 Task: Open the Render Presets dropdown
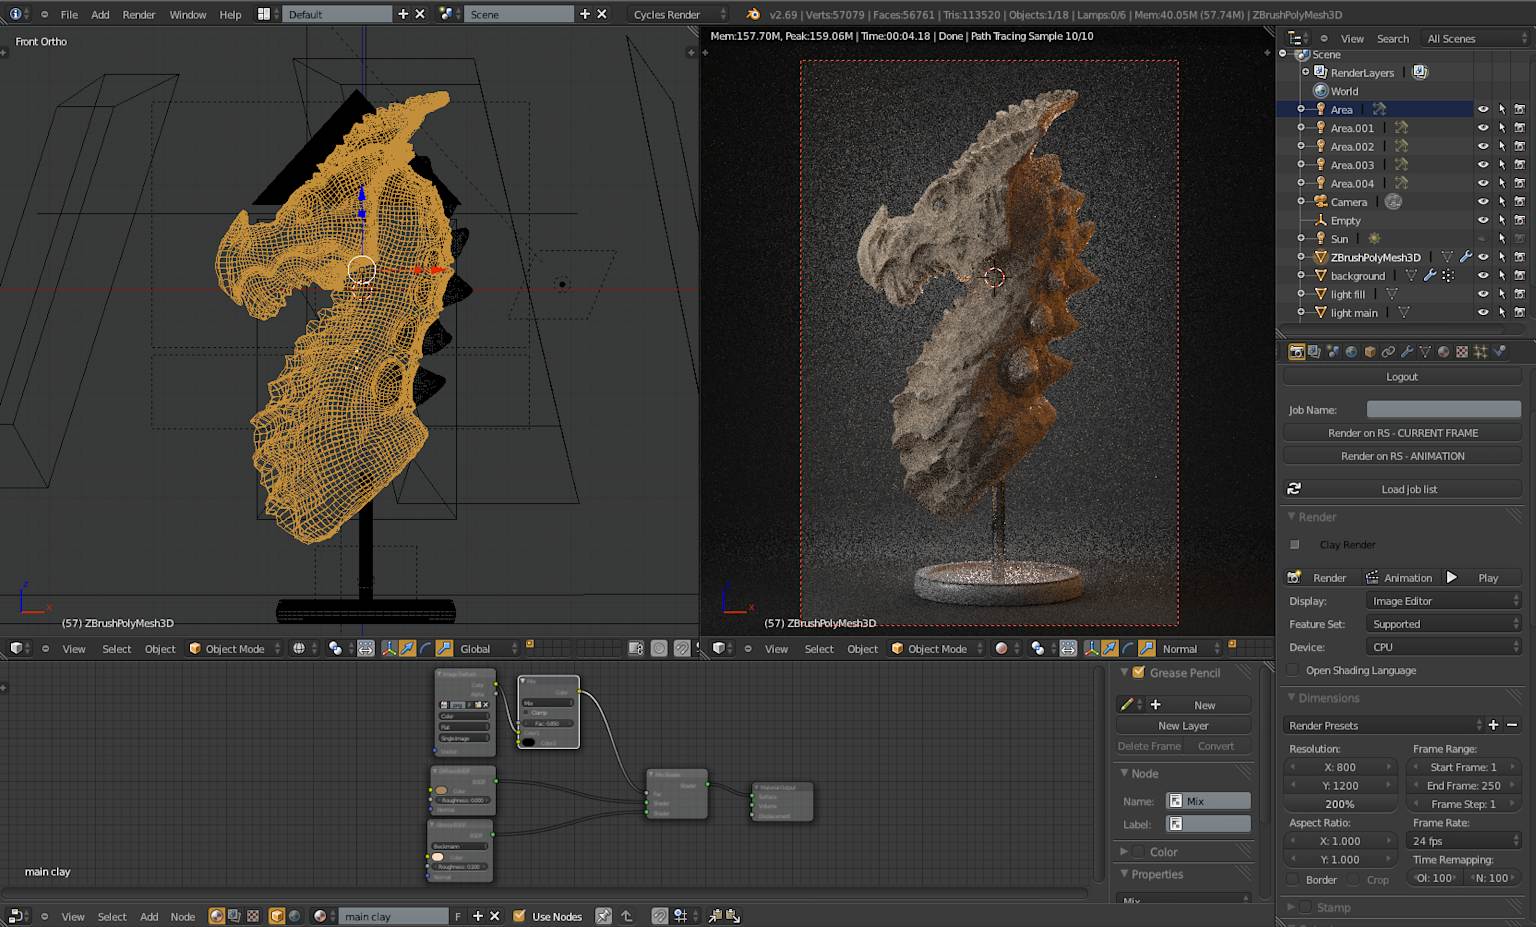click(1384, 725)
